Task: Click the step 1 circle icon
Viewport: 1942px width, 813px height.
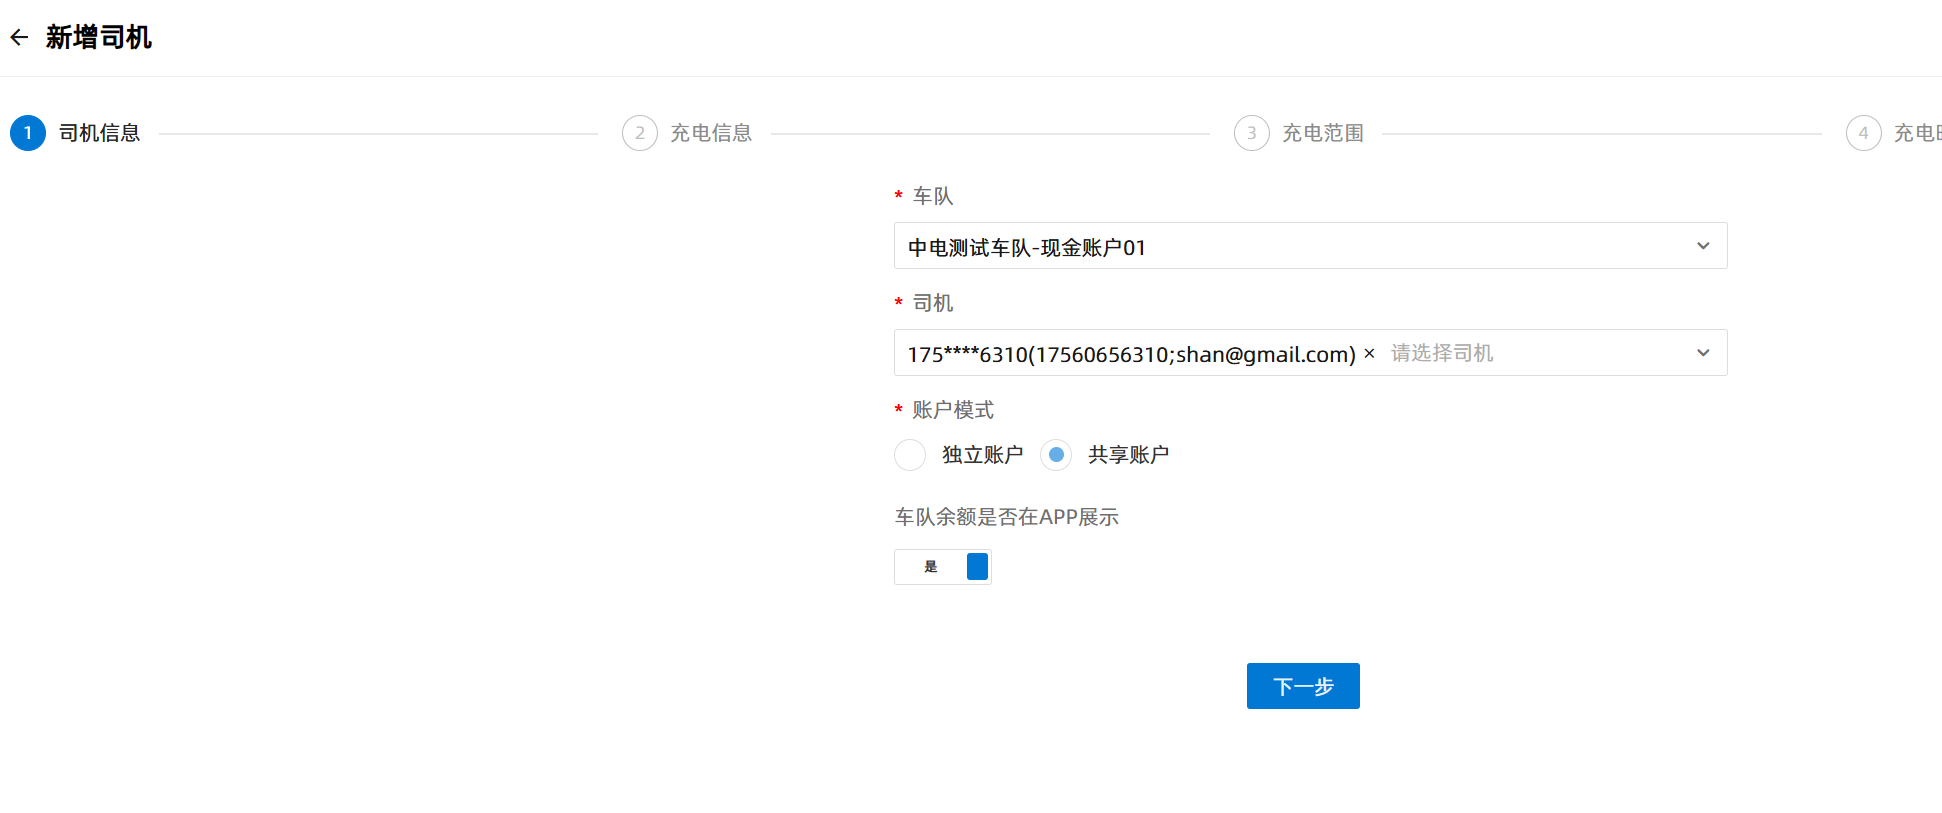Action: pos(28,133)
